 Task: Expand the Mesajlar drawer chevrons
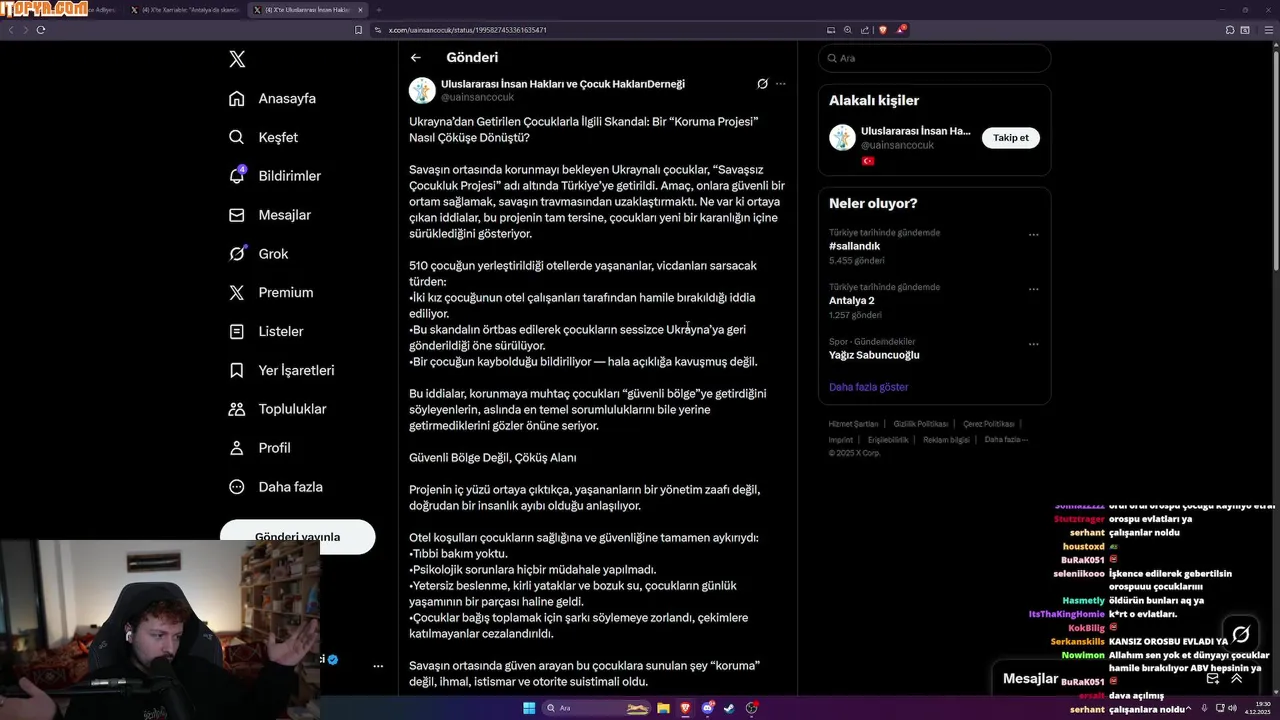pos(1236,678)
